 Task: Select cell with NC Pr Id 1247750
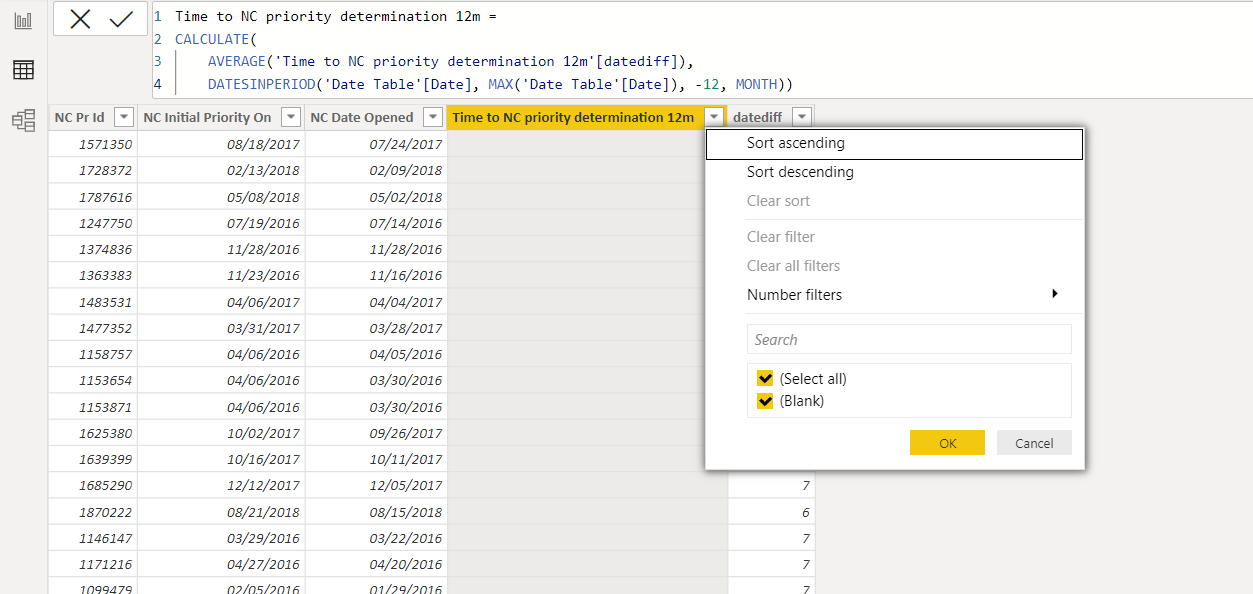click(x=93, y=223)
